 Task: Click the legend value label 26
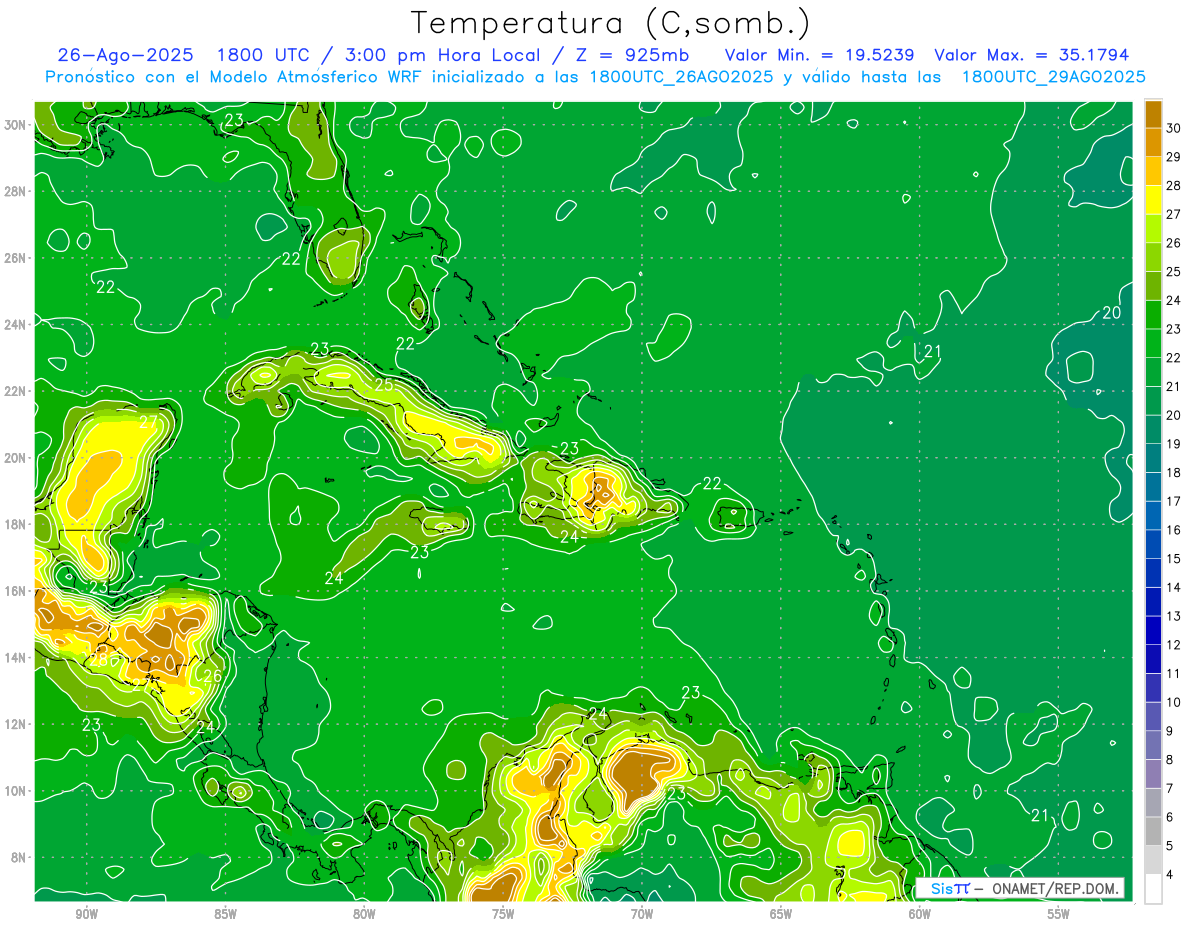[x=1173, y=243]
